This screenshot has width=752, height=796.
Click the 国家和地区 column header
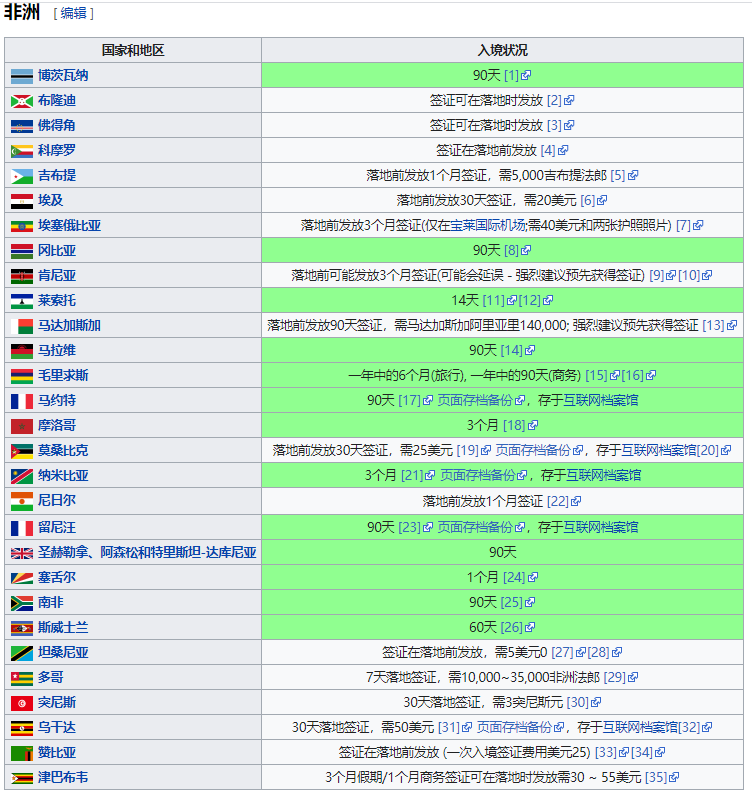133,50
